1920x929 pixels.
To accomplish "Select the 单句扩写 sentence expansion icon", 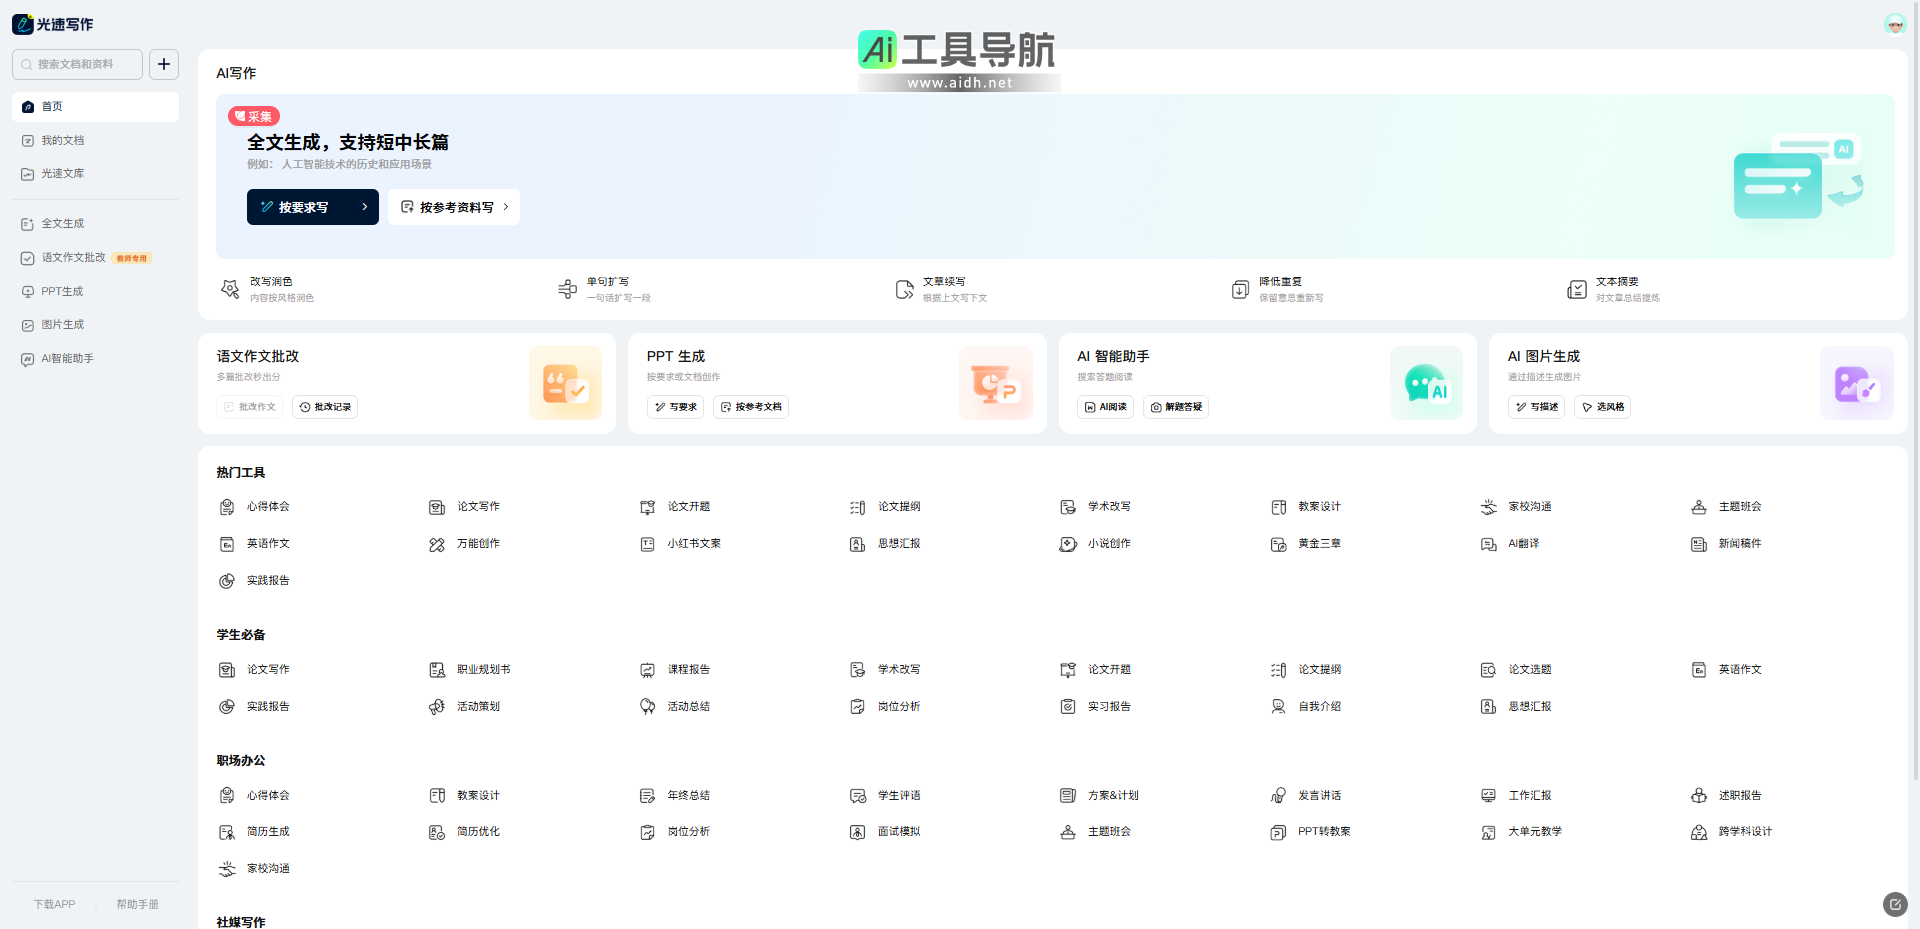I will click(x=567, y=290).
